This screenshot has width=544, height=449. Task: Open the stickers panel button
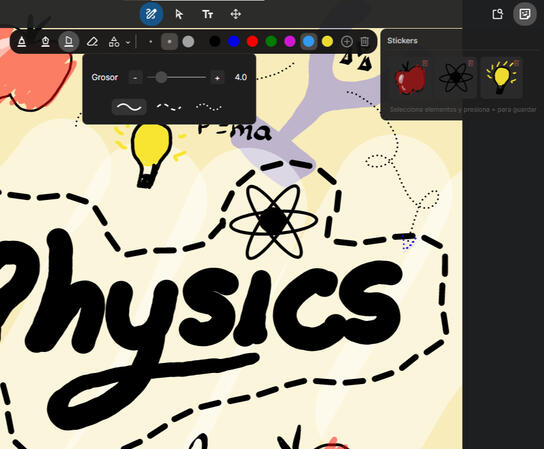coord(525,14)
